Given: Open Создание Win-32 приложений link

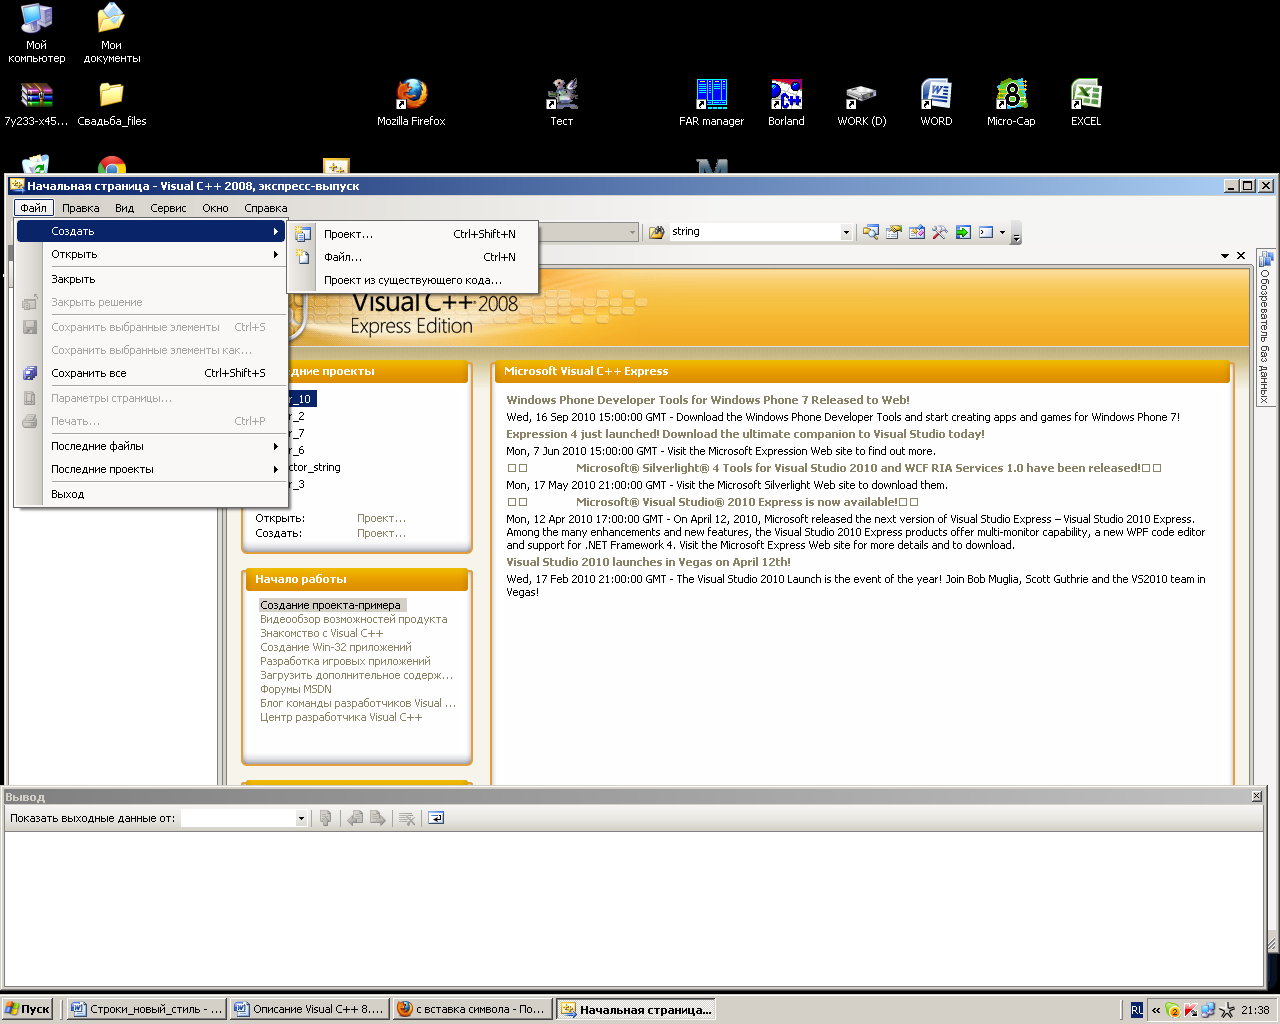Looking at the screenshot, I should [x=336, y=647].
